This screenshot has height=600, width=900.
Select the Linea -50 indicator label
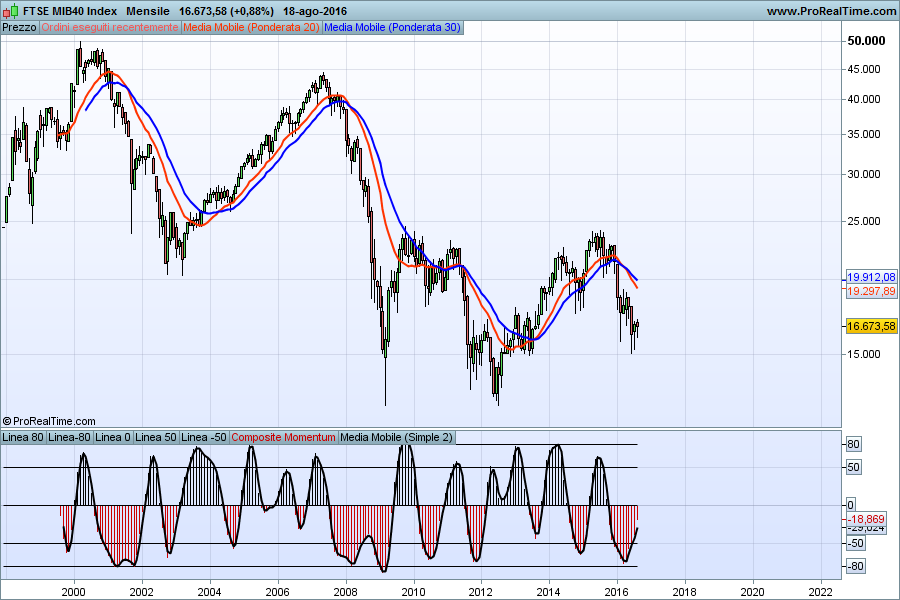click(x=204, y=438)
